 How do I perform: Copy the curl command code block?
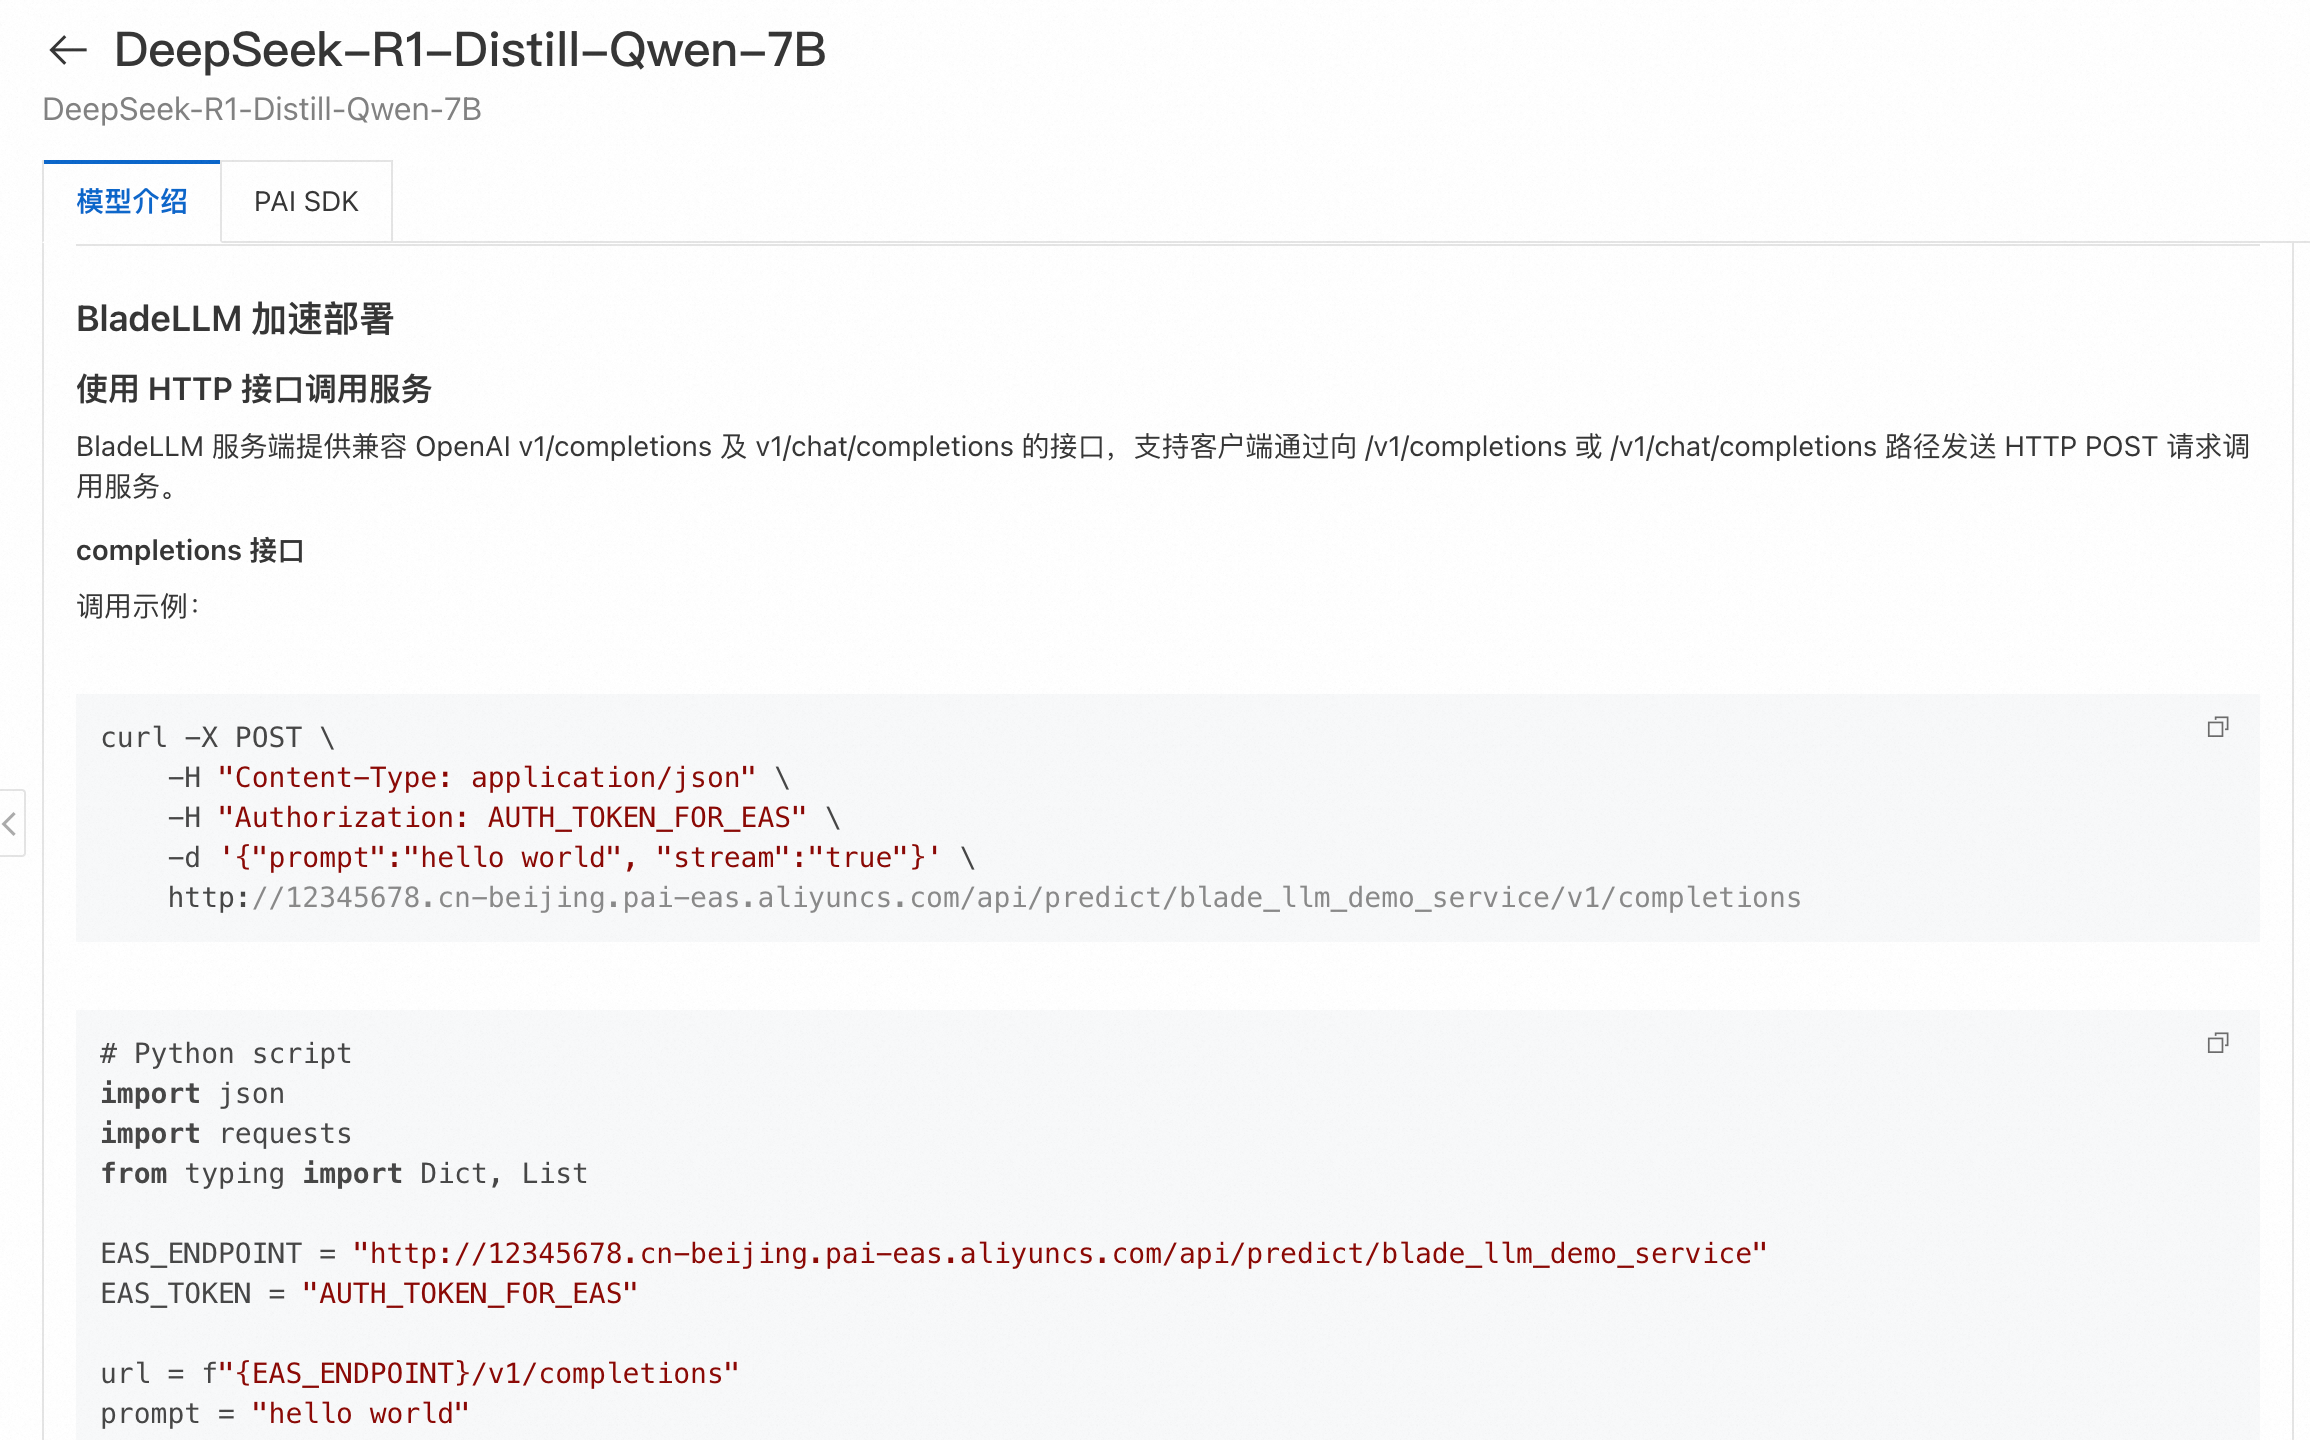[2218, 727]
